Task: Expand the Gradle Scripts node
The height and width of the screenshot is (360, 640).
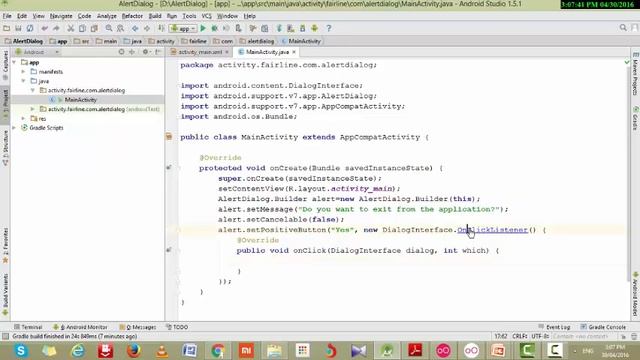Action: [15, 128]
